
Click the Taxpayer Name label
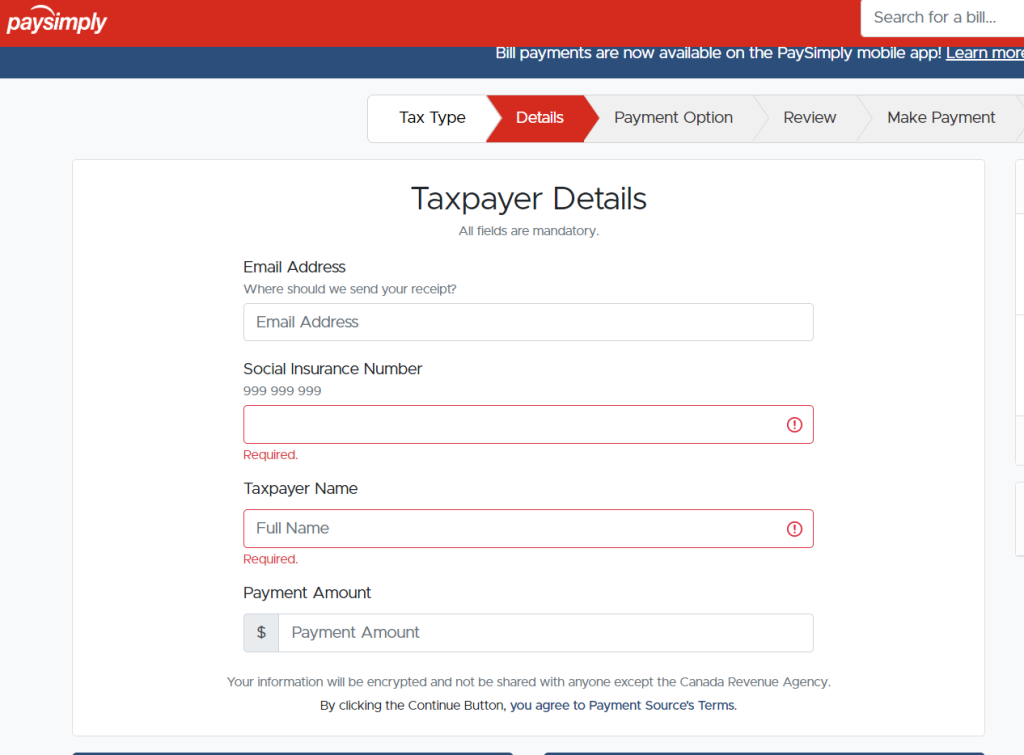pos(300,489)
